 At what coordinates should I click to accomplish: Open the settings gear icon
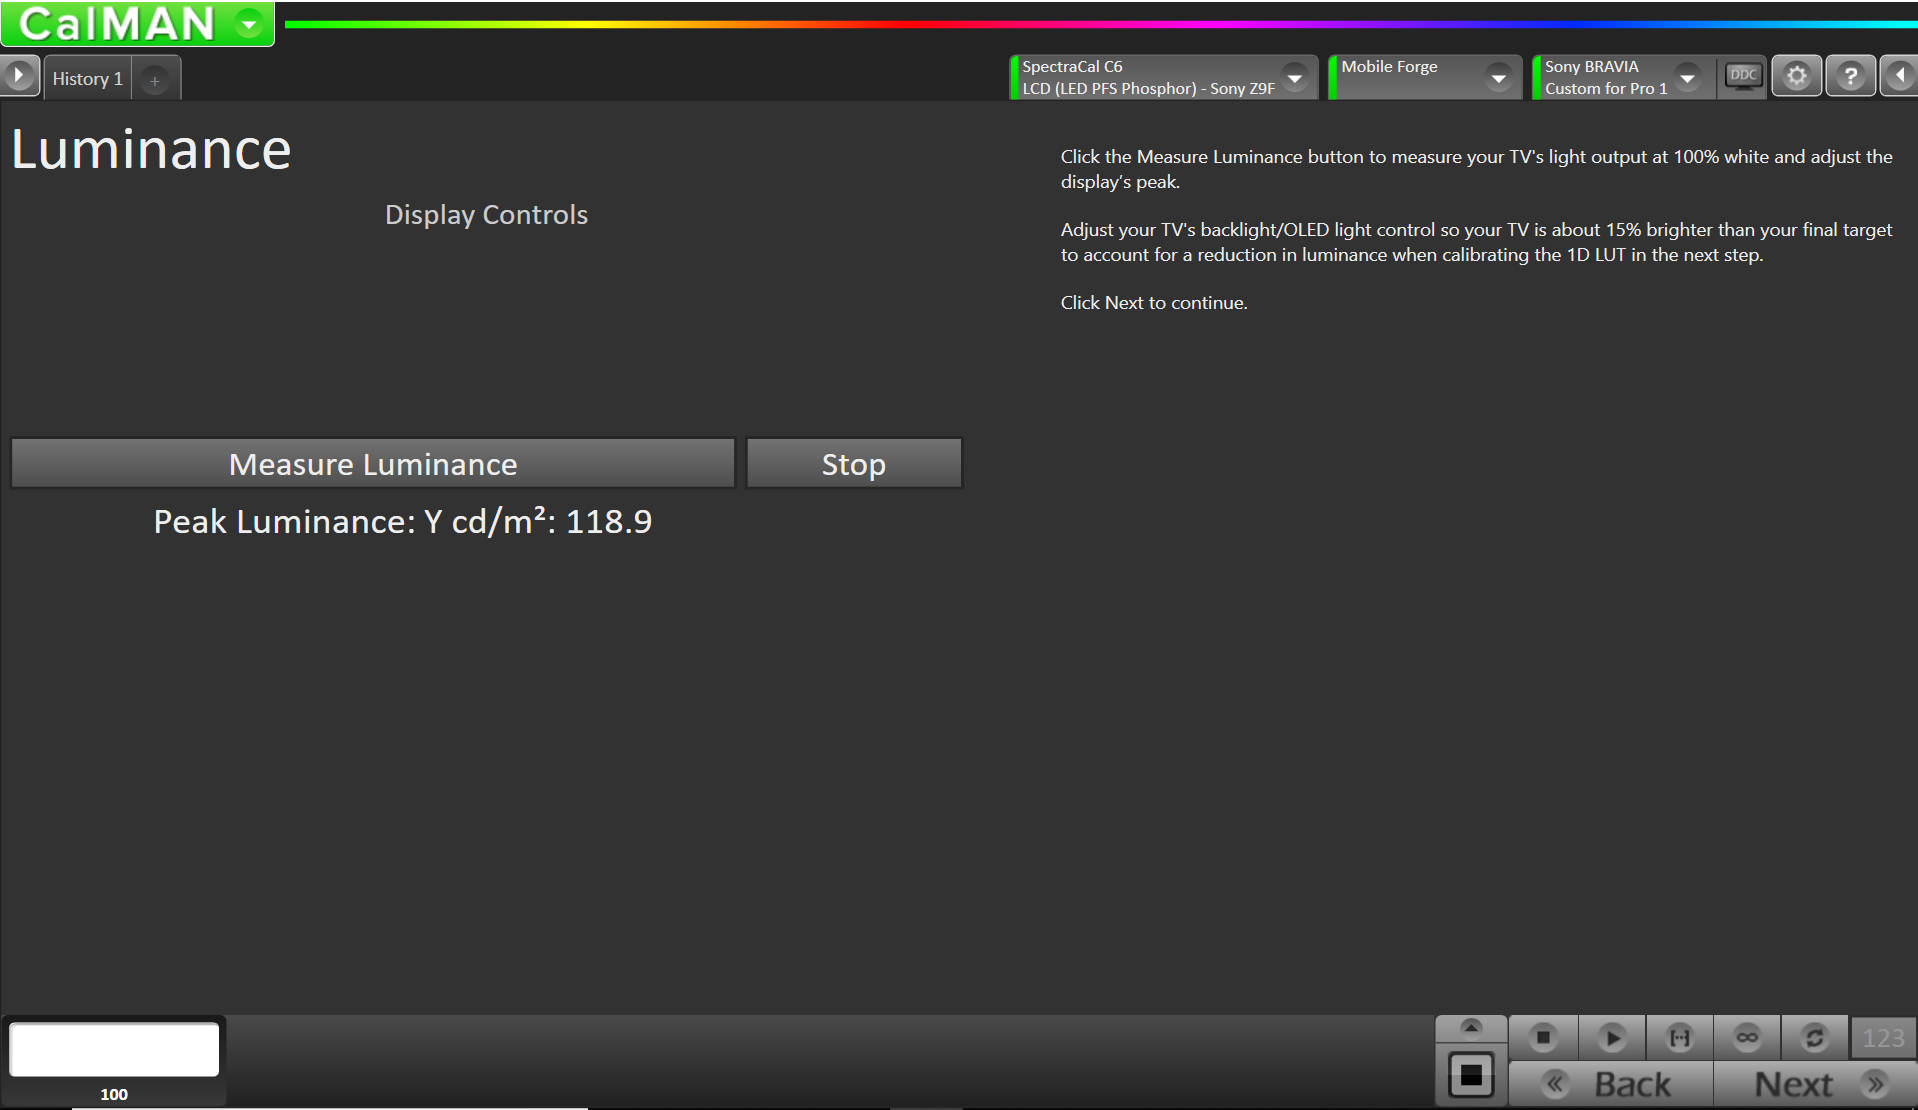[1796, 77]
